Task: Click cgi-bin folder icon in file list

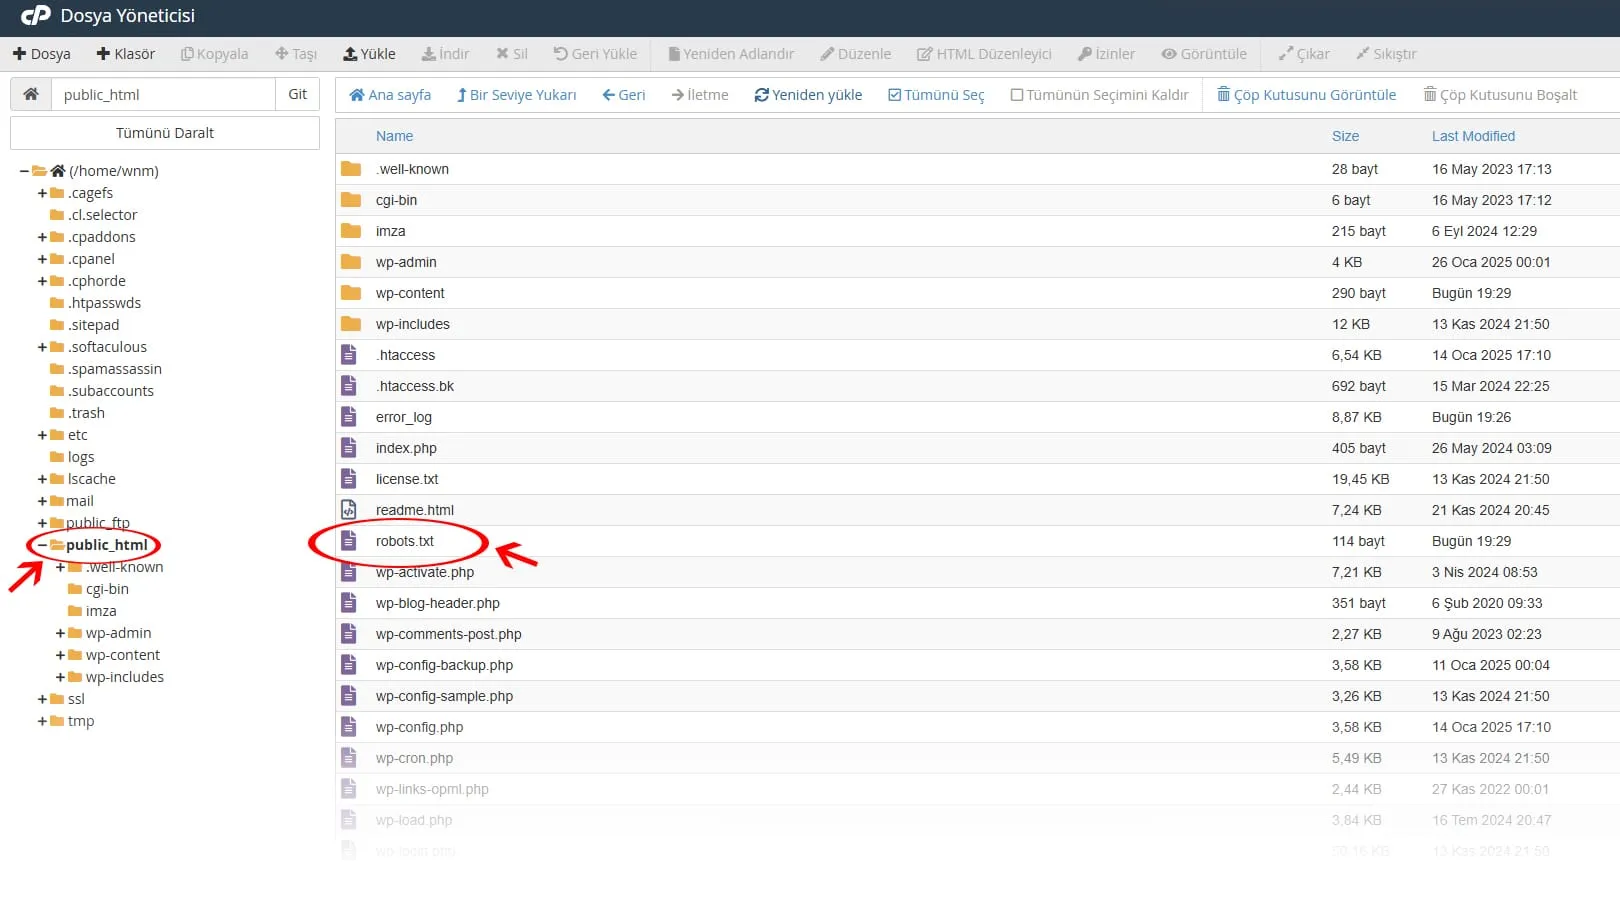Action: (x=351, y=200)
